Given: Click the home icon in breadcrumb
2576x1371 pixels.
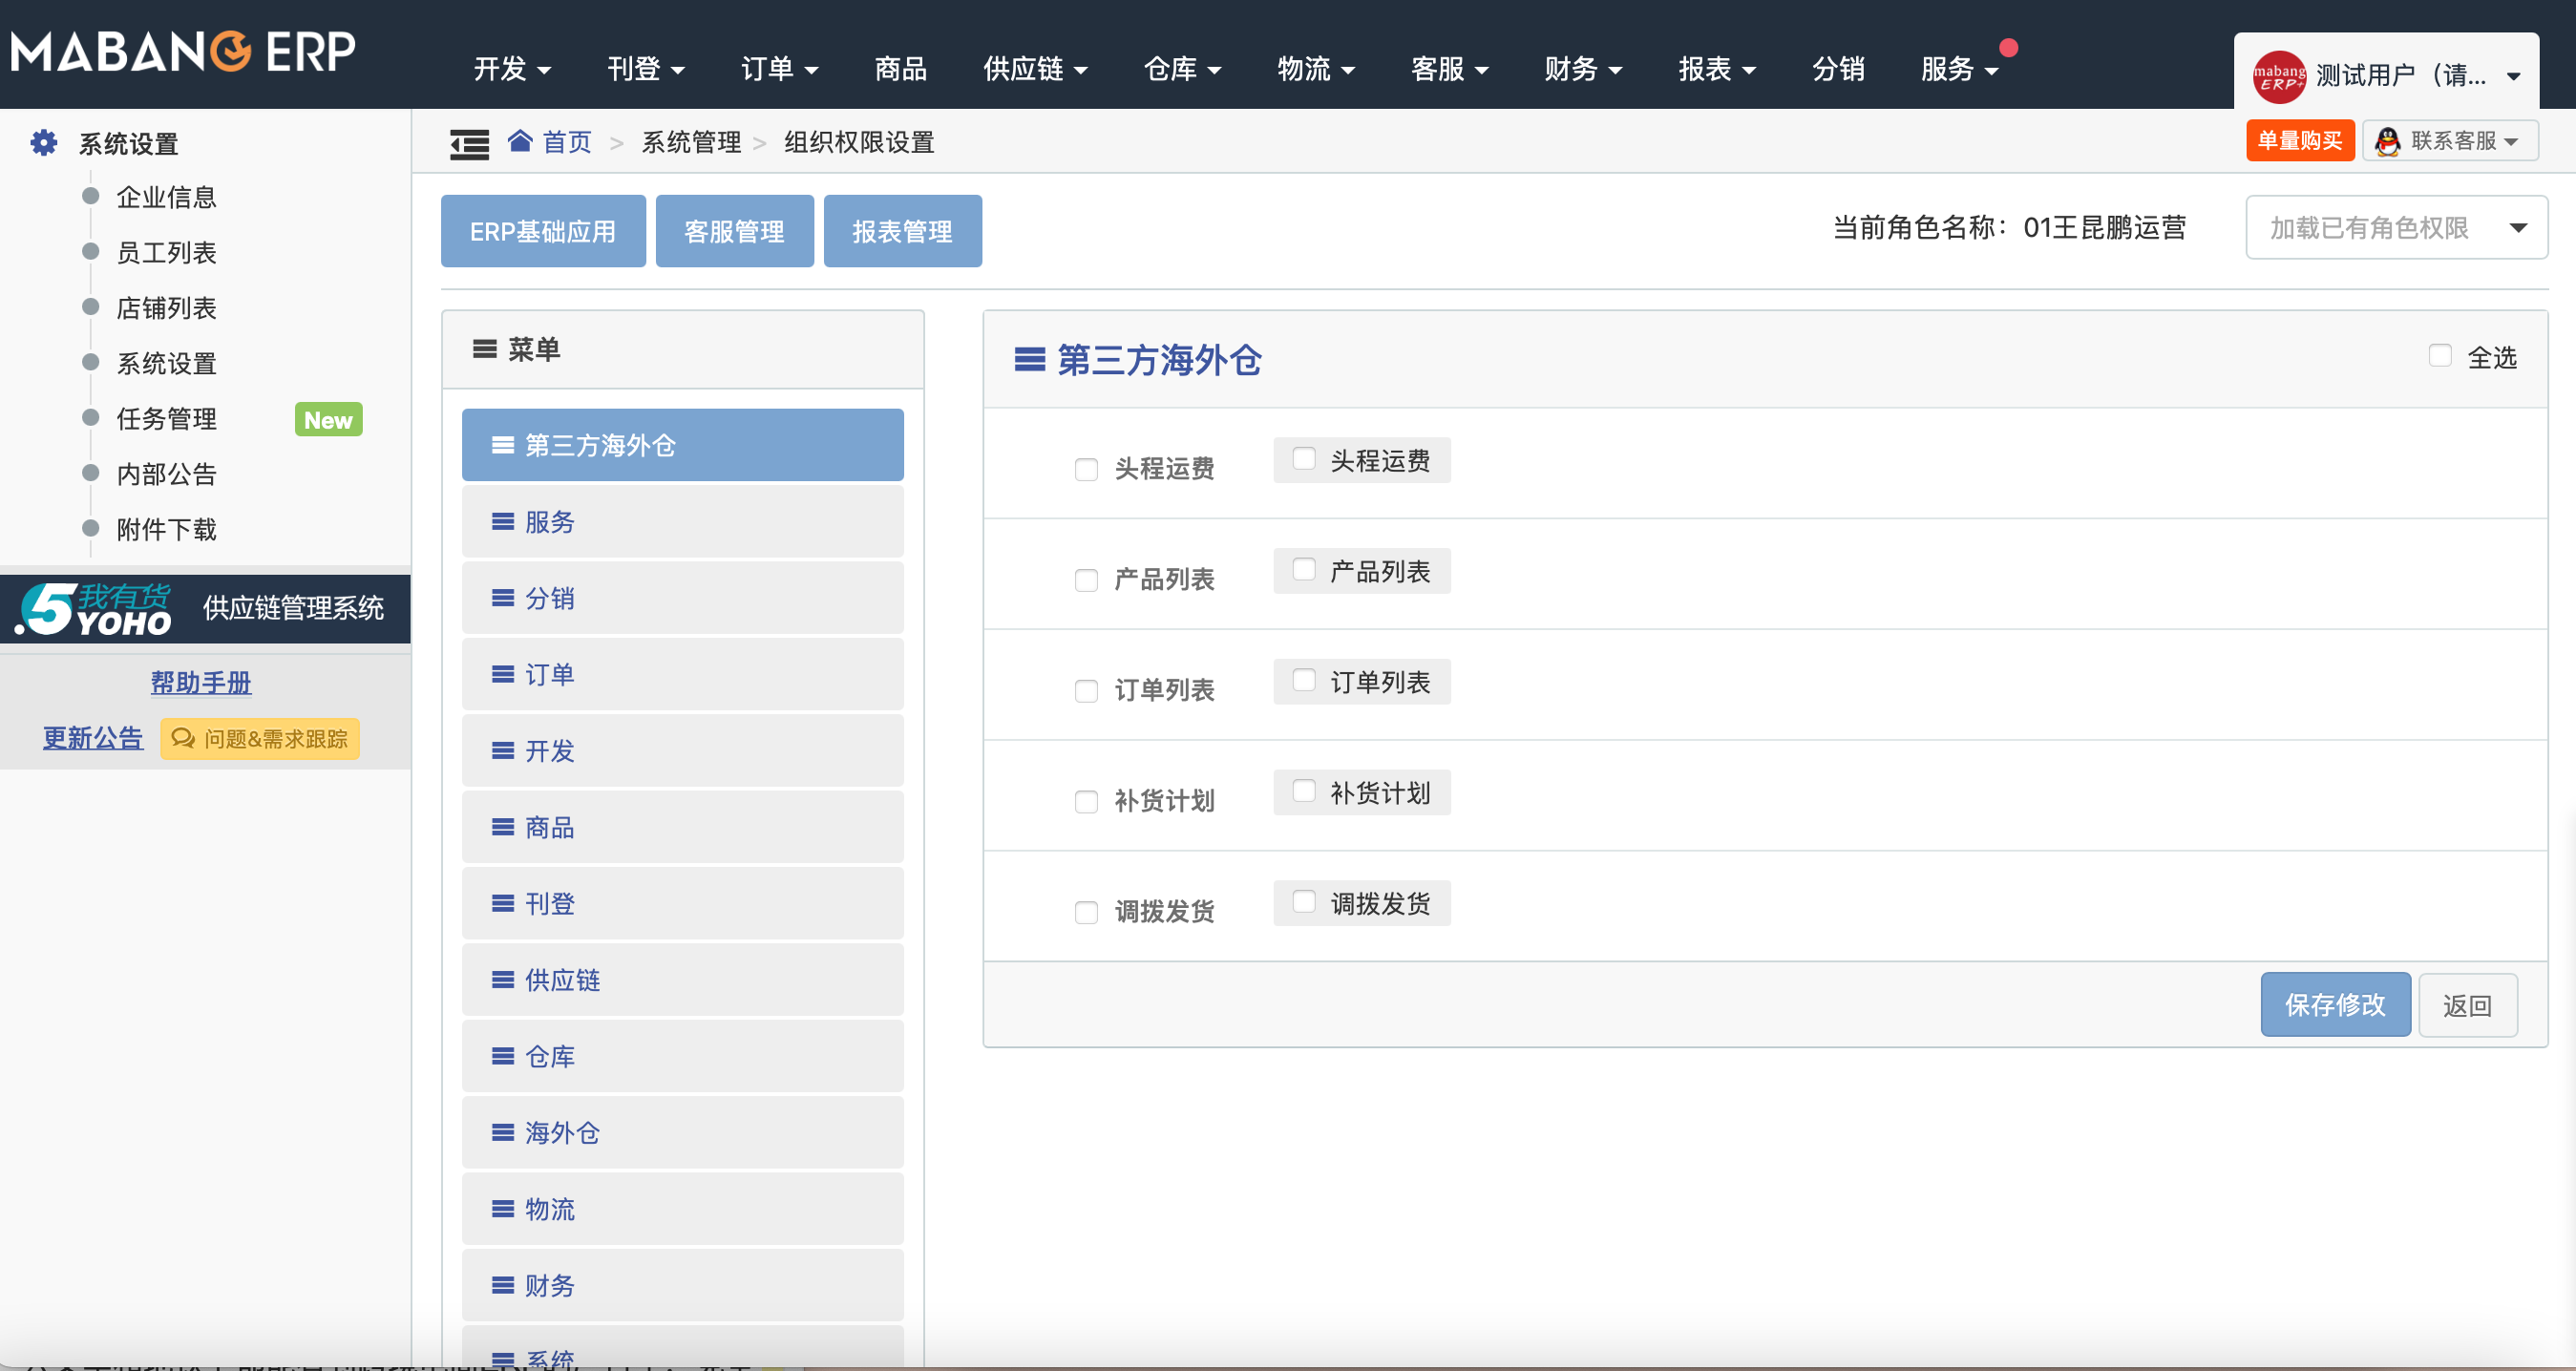Looking at the screenshot, I should point(519,141).
